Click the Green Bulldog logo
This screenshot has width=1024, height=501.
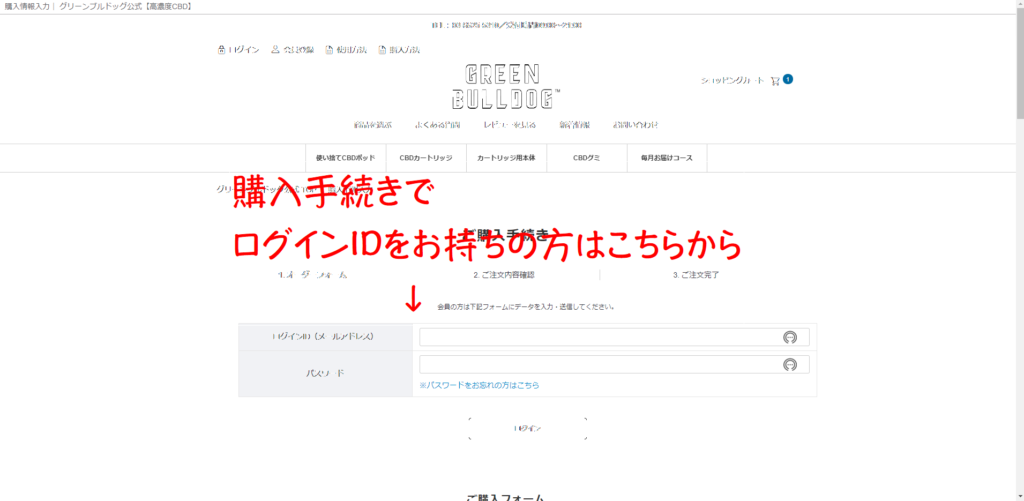click(x=506, y=86)
